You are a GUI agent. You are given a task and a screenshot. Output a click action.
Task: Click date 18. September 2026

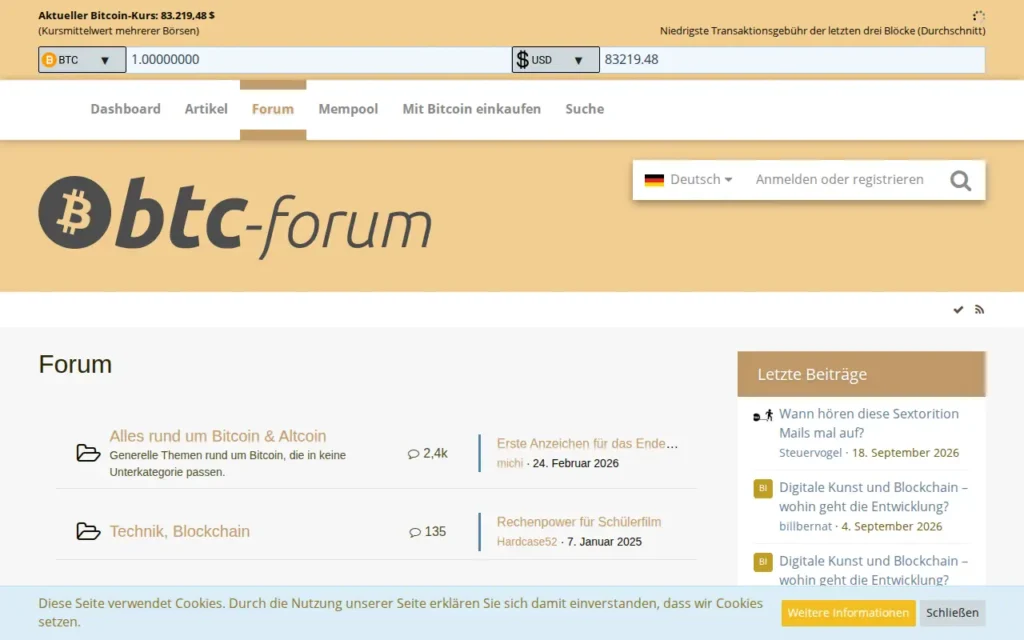tap(905, 453)
